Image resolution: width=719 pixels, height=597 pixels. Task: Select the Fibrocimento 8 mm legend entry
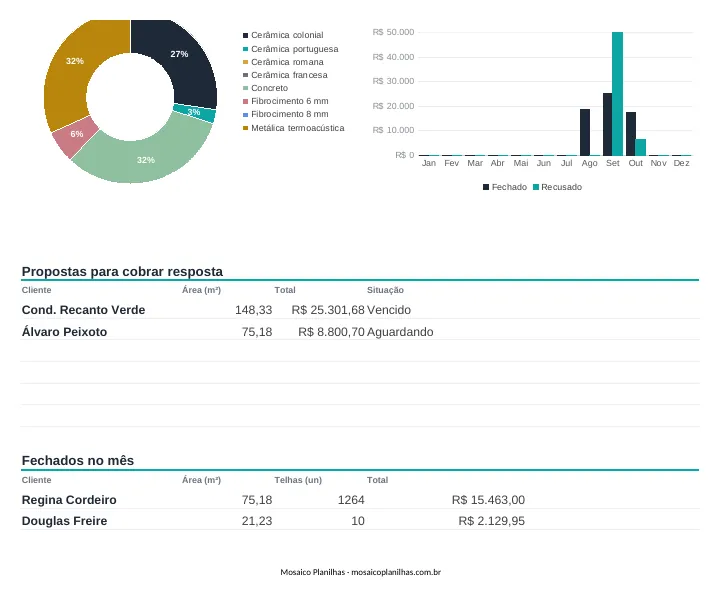pos(286,114)
